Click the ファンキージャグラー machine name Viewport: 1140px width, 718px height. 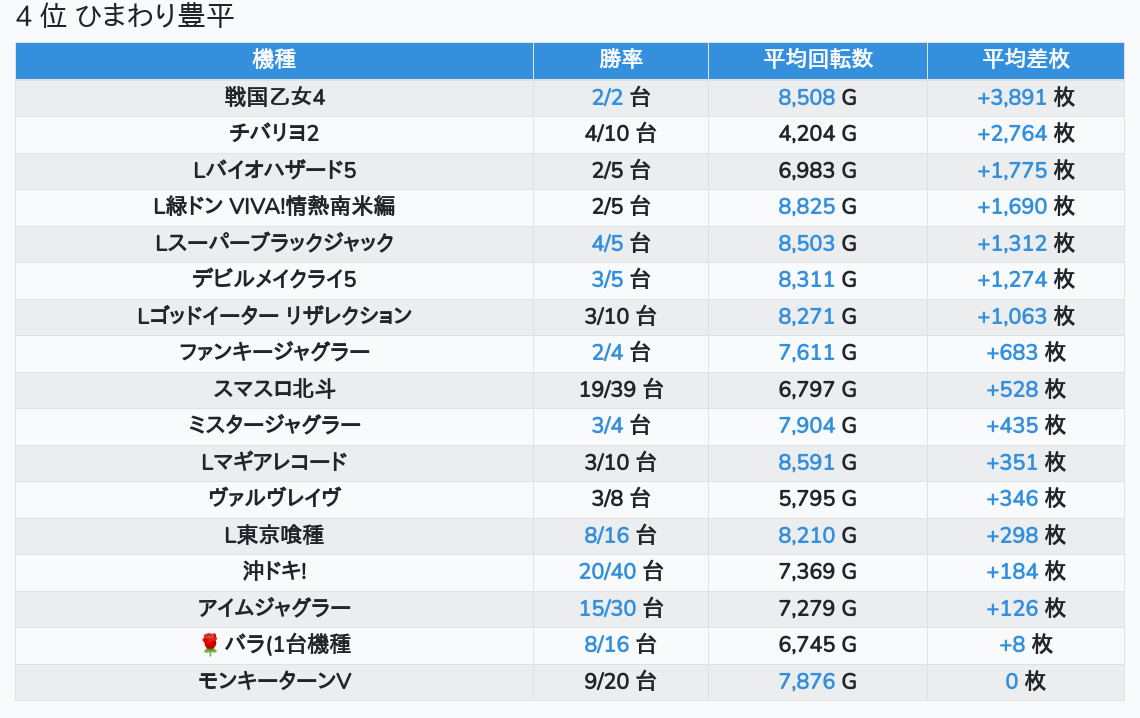274,352
